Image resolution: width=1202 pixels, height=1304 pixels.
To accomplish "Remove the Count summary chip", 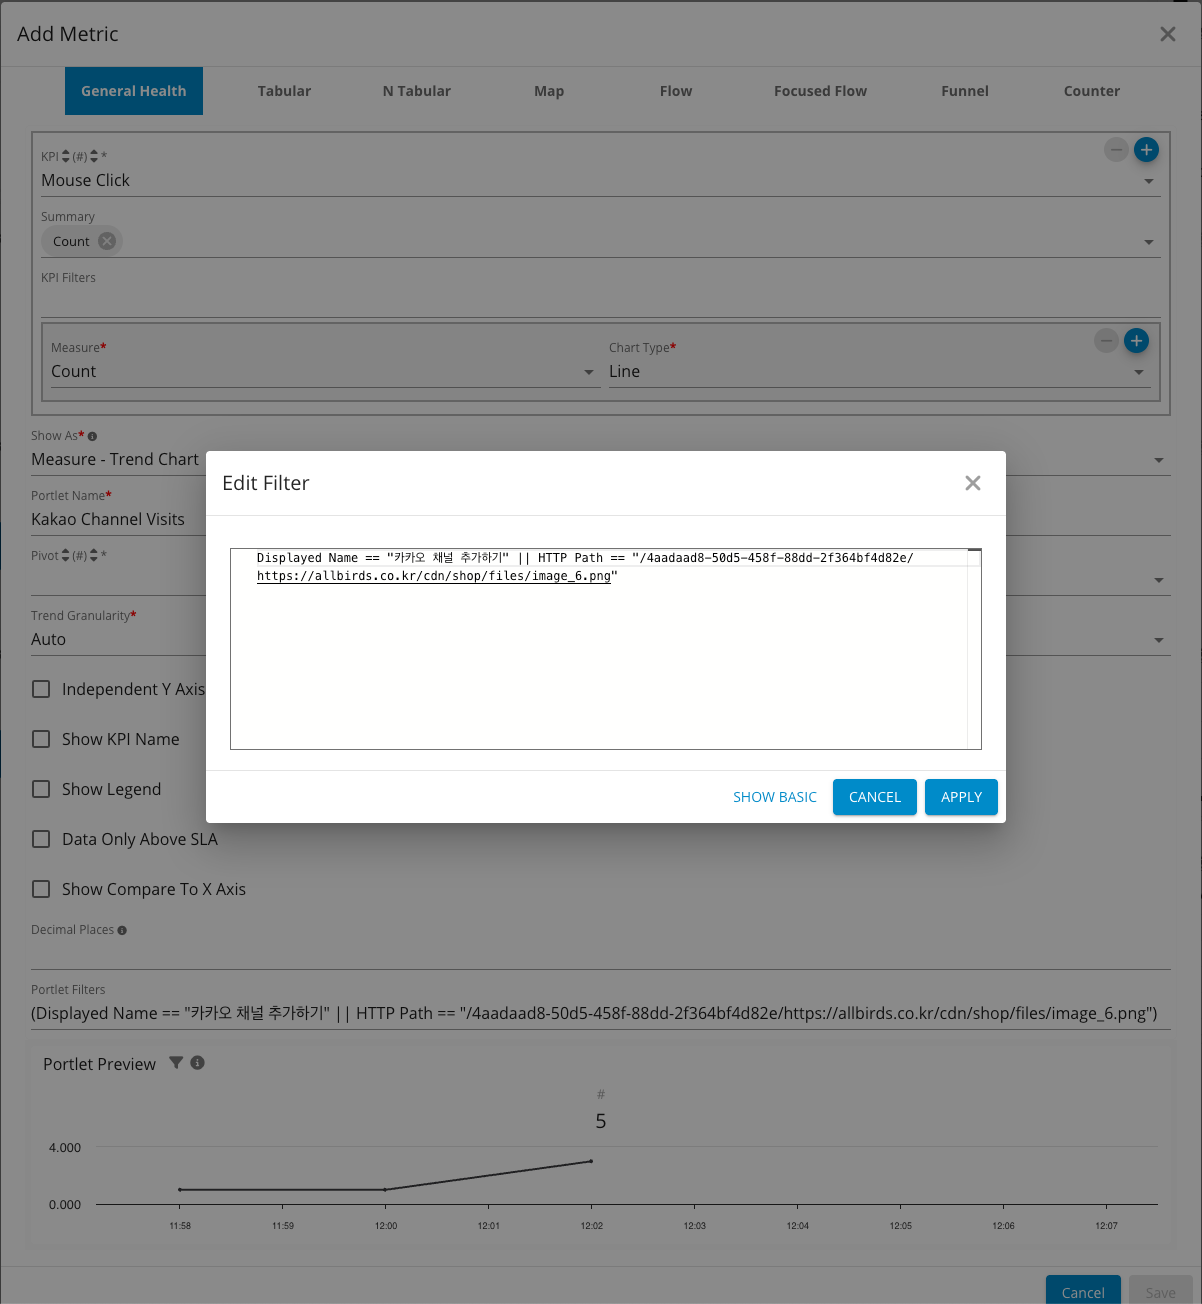I will [x=107, y=241].
